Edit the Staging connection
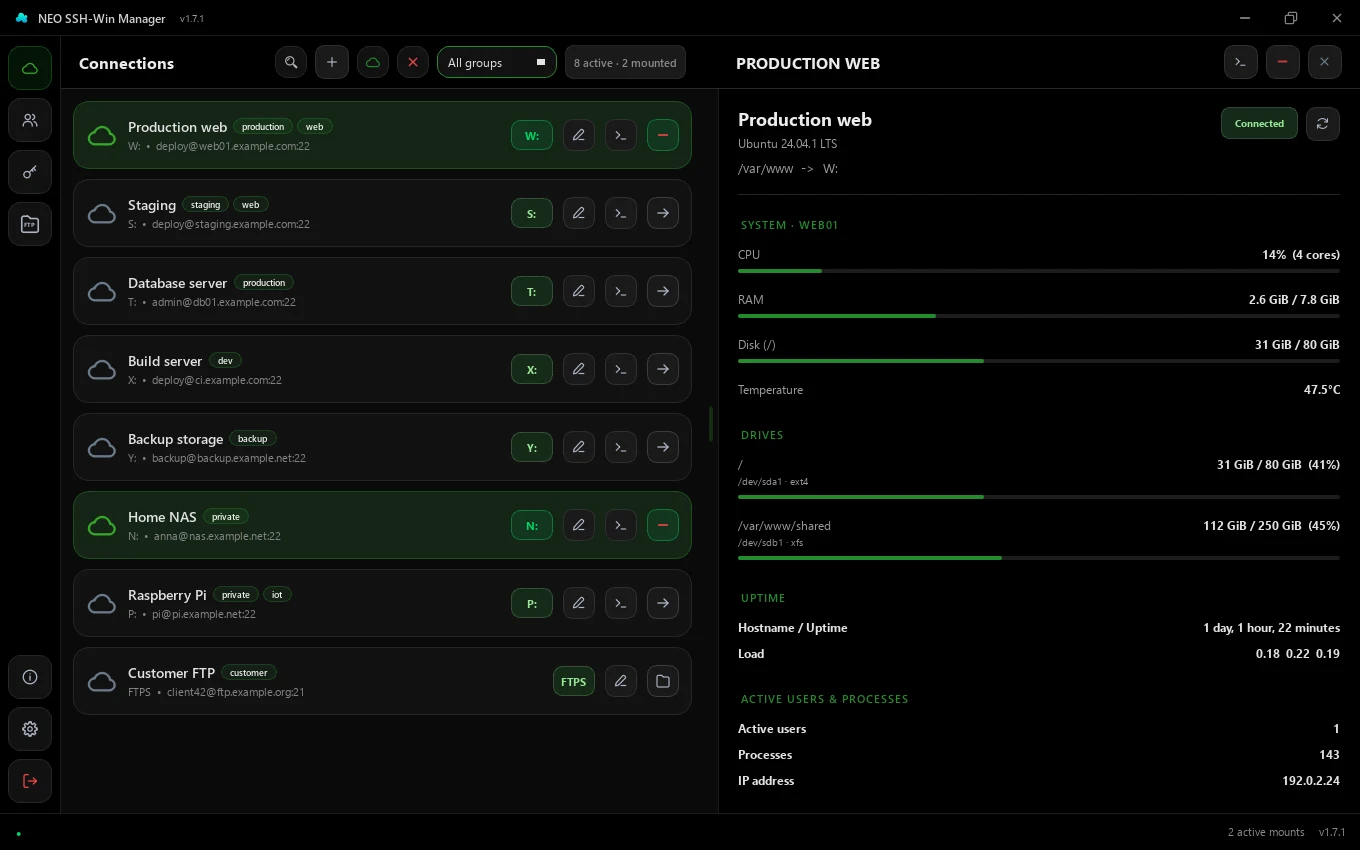The image size is (1360, 850). click(x=579, y=213)
